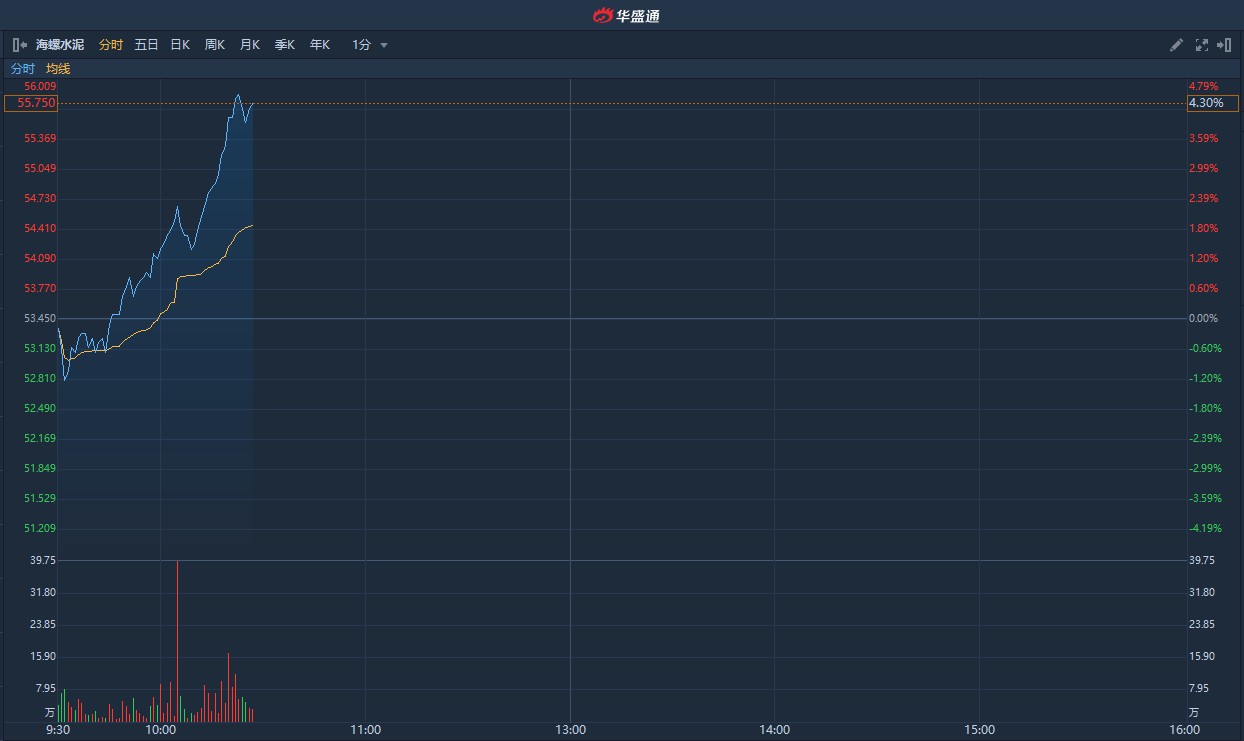Toggle the 均线 average line legend
This screenshot has width=1244, height=741.
pyautogui.click(x=58, y=69)
